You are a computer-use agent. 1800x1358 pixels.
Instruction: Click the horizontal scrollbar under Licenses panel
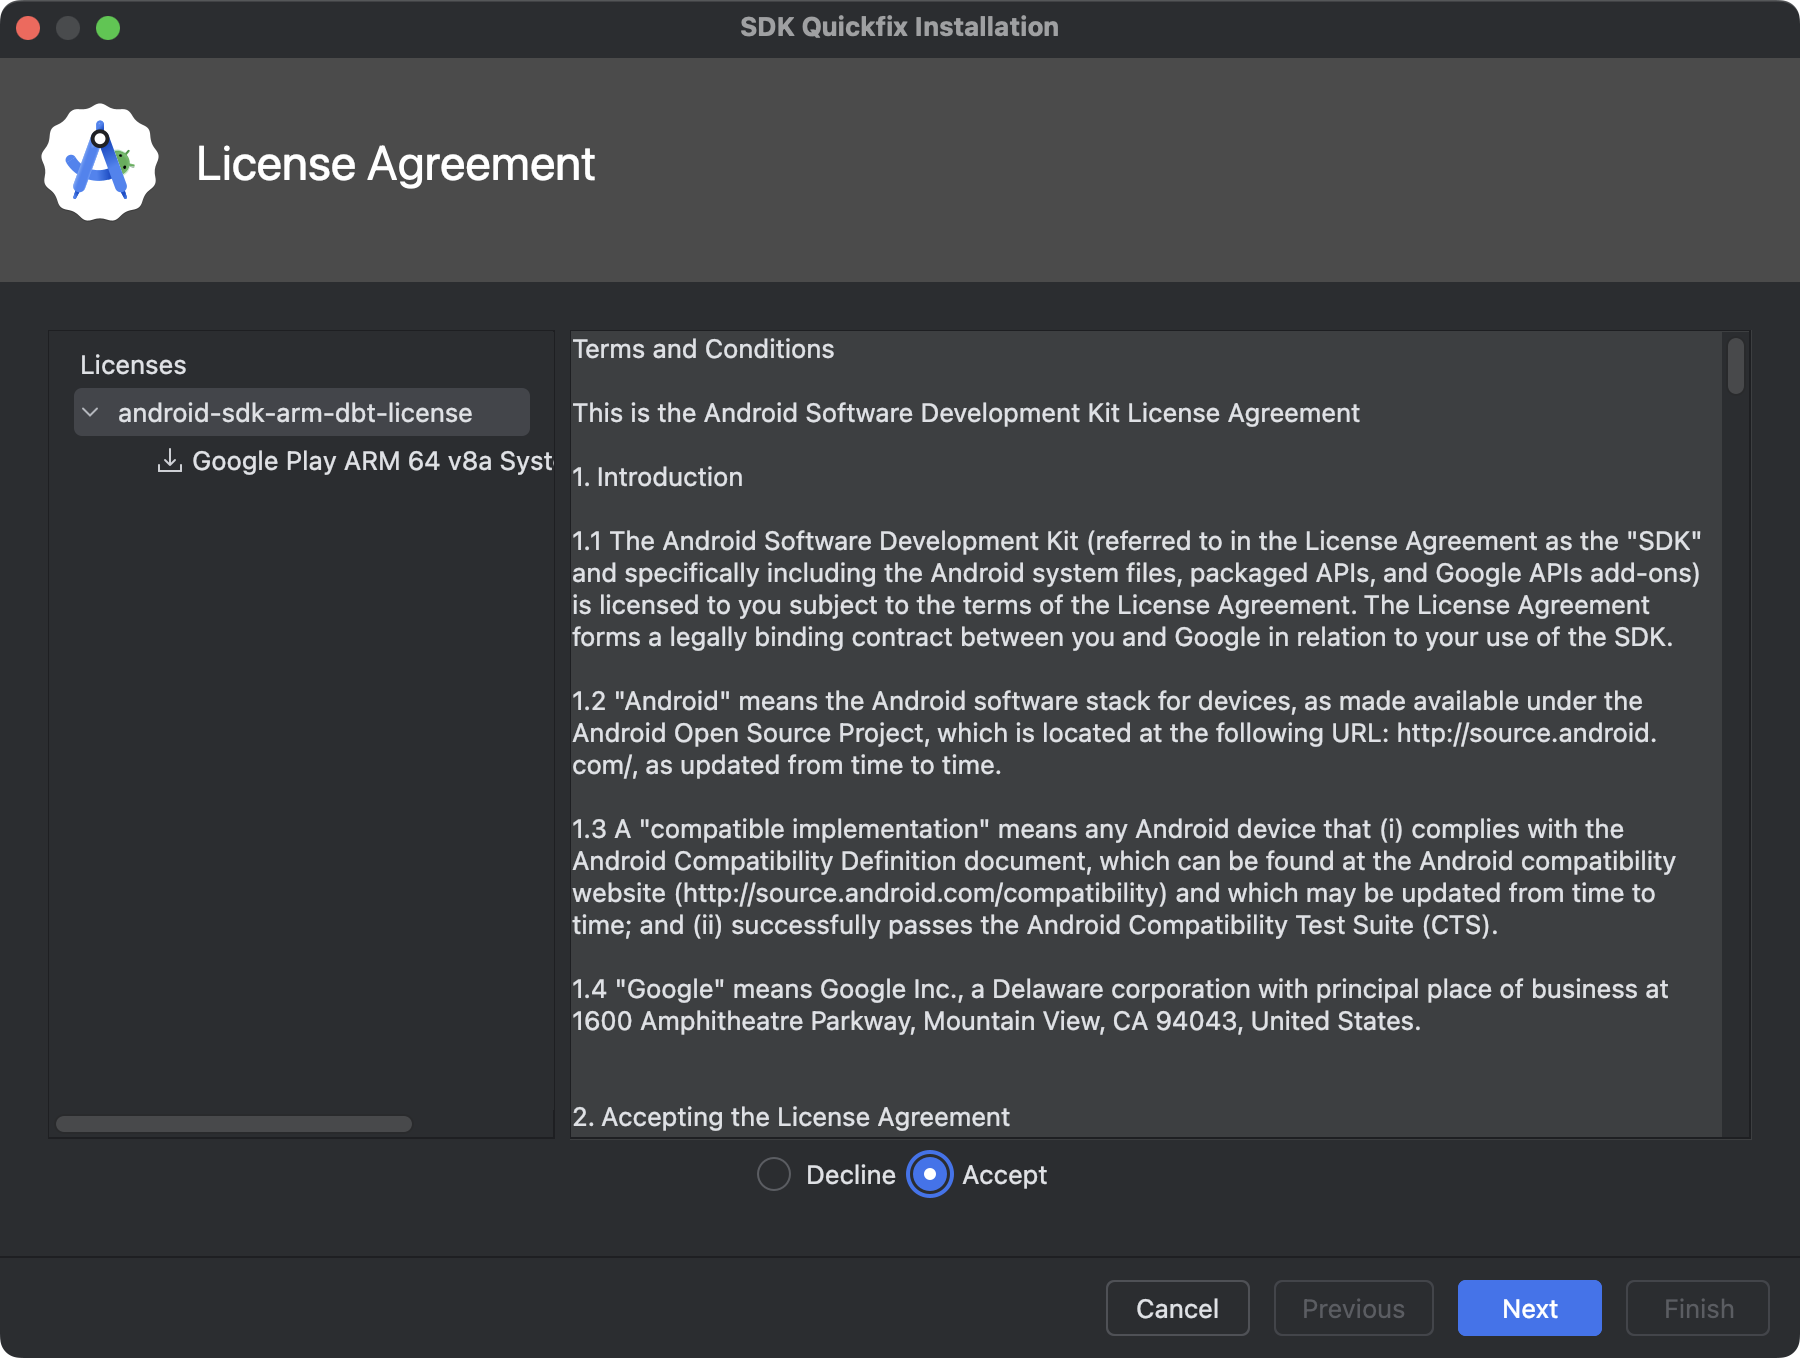click(235, 1124)
